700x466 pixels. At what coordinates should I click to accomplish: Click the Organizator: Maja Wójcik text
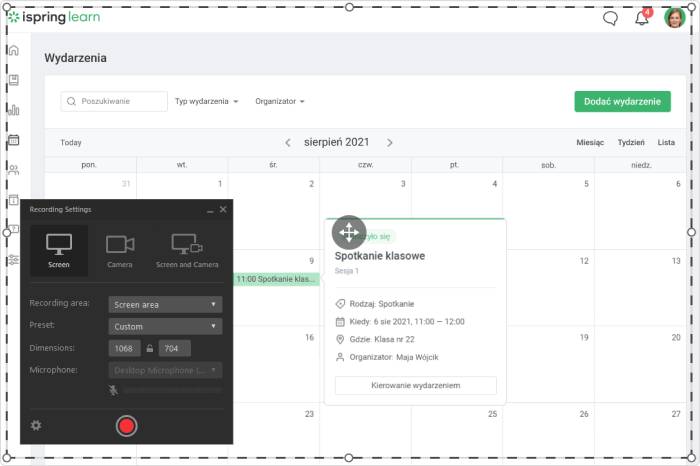(x=394, y=357)
